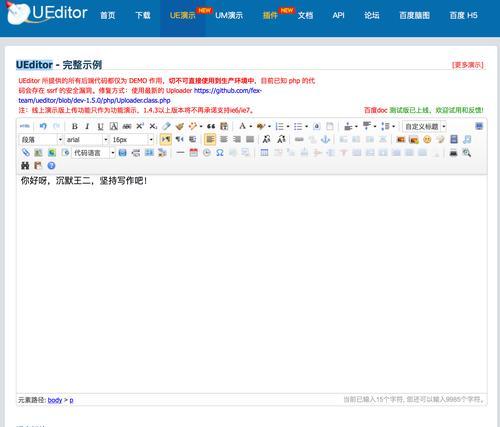Clear formatting with the eraser icon
The image size is (500, 427).
tap(166, 126)
